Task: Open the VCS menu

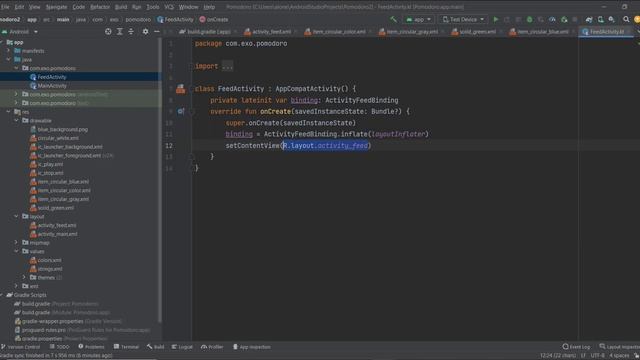Action: click(x=169, y=7)
